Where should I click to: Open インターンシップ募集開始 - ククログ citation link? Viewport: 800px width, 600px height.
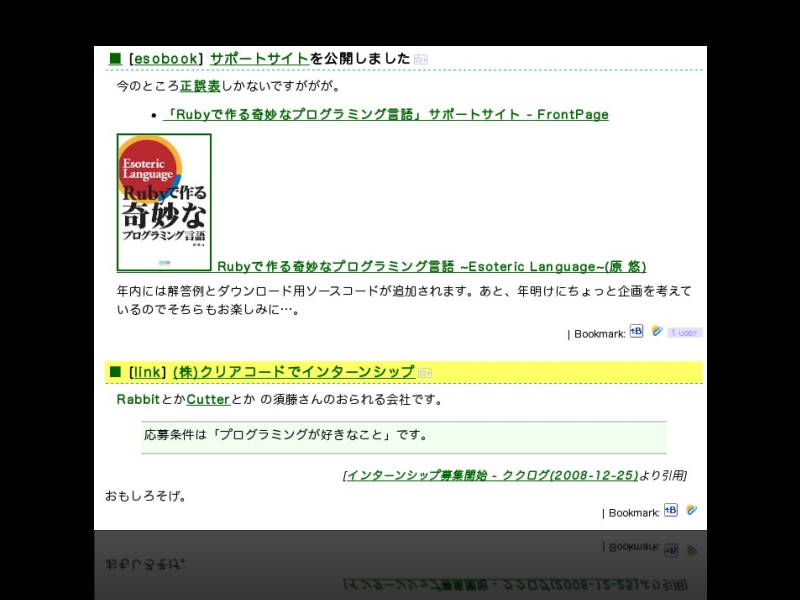coord(492,475)
